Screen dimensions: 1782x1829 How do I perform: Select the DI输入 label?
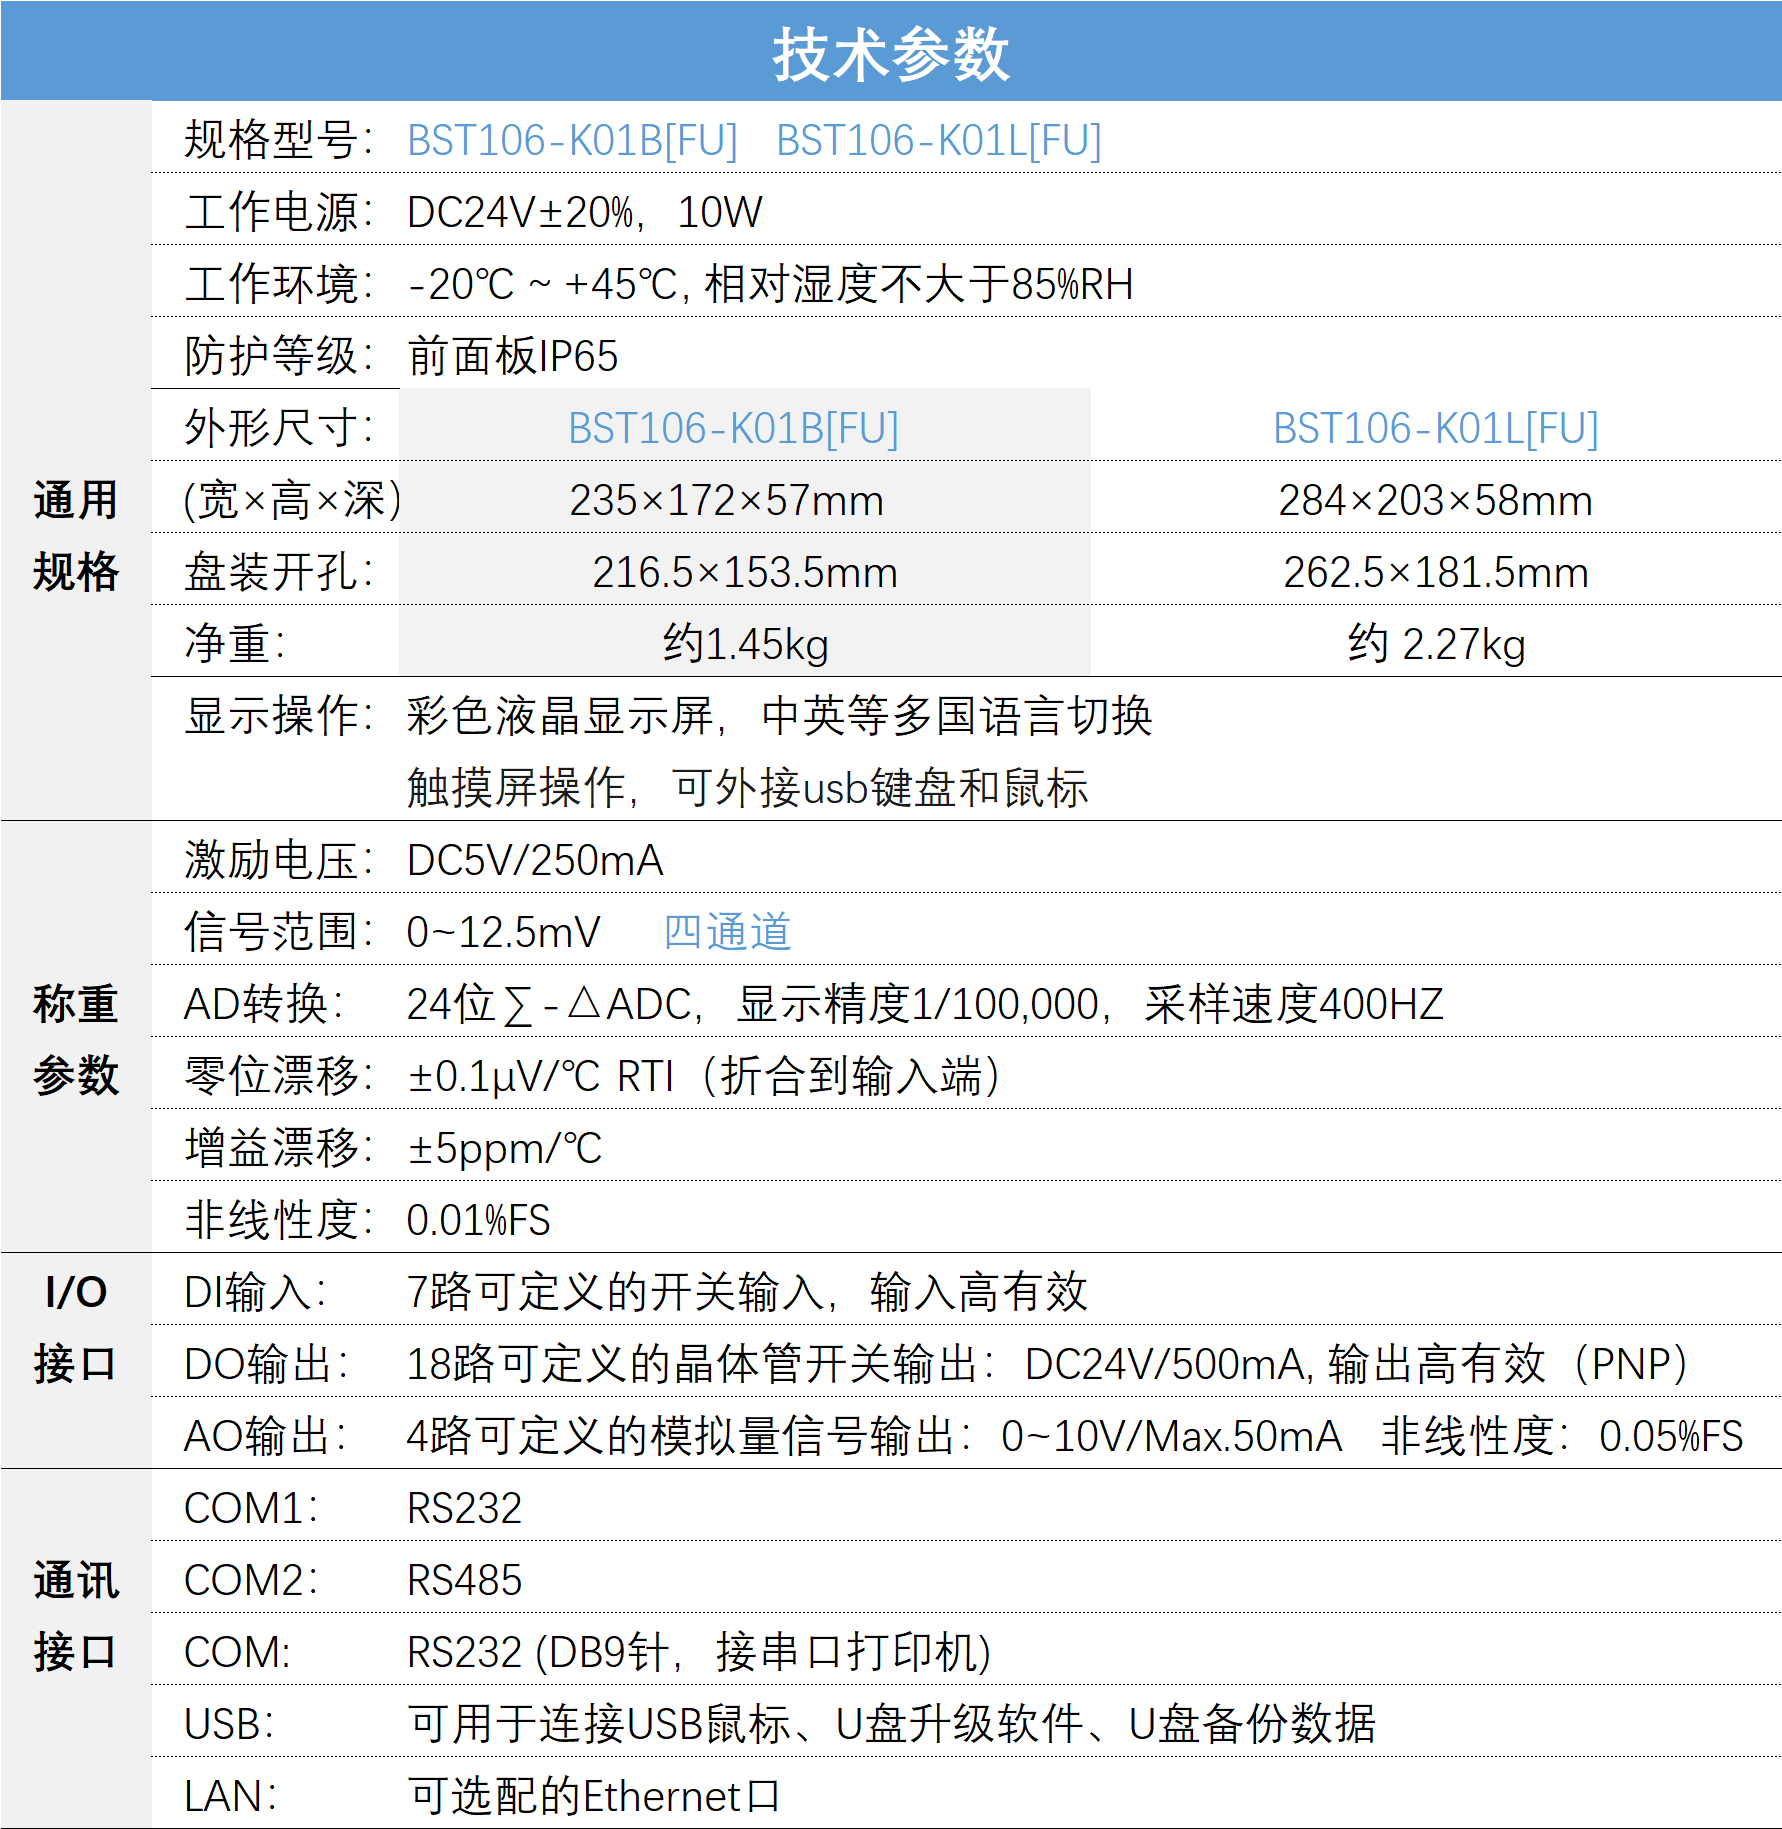255,1292
